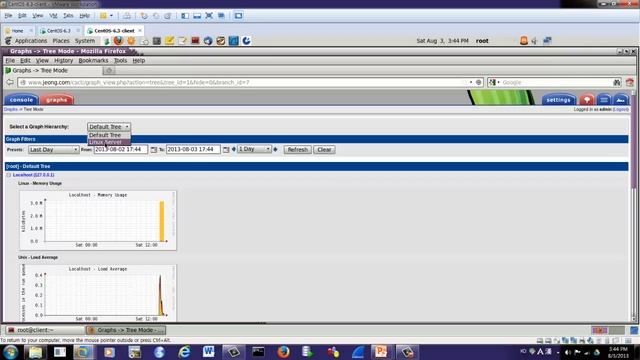640x360 pixels.
Task: Open the new tab button beside Graphs tab
Action: (109, 71)
